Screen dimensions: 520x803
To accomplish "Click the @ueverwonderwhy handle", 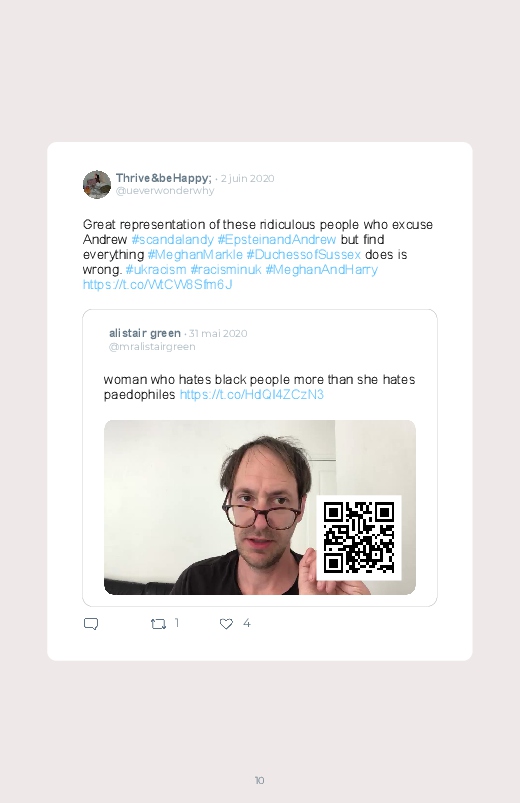I will pos(165,191).
